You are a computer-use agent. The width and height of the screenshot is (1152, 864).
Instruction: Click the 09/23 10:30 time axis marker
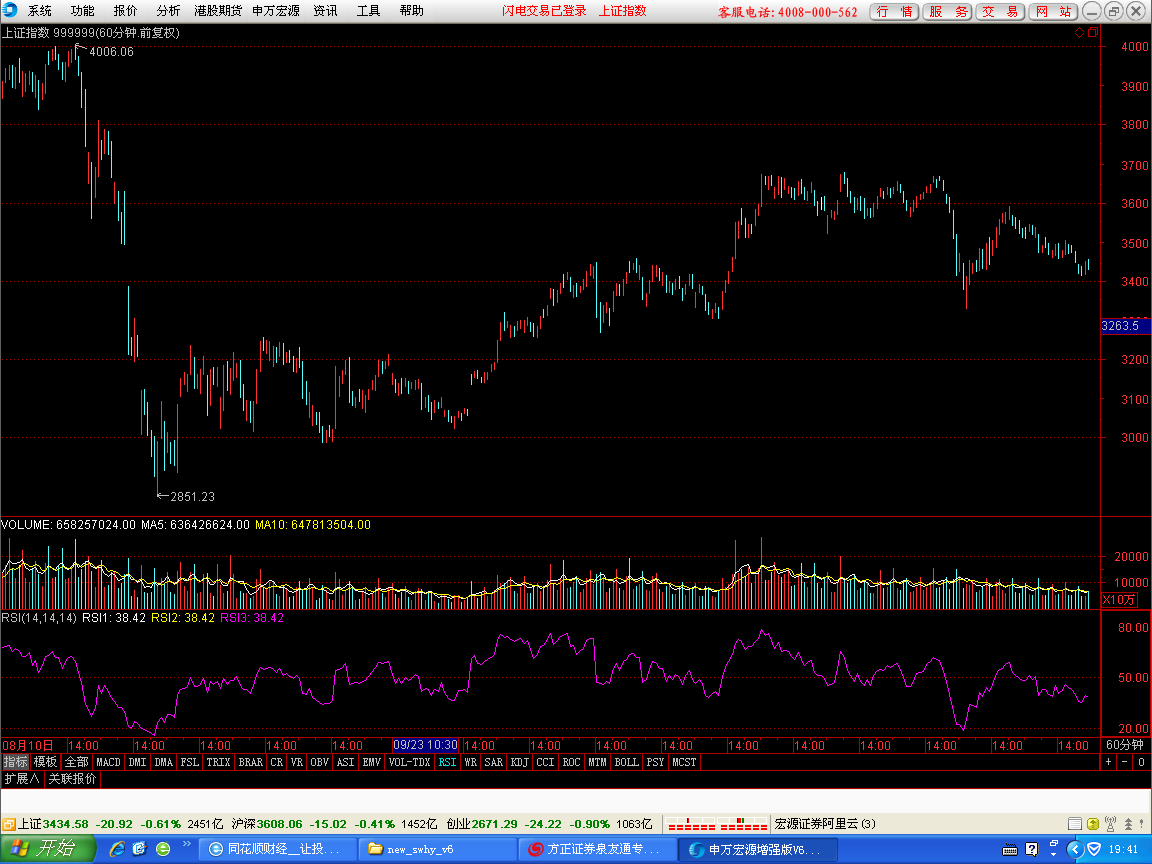click(x=425, y=745)
